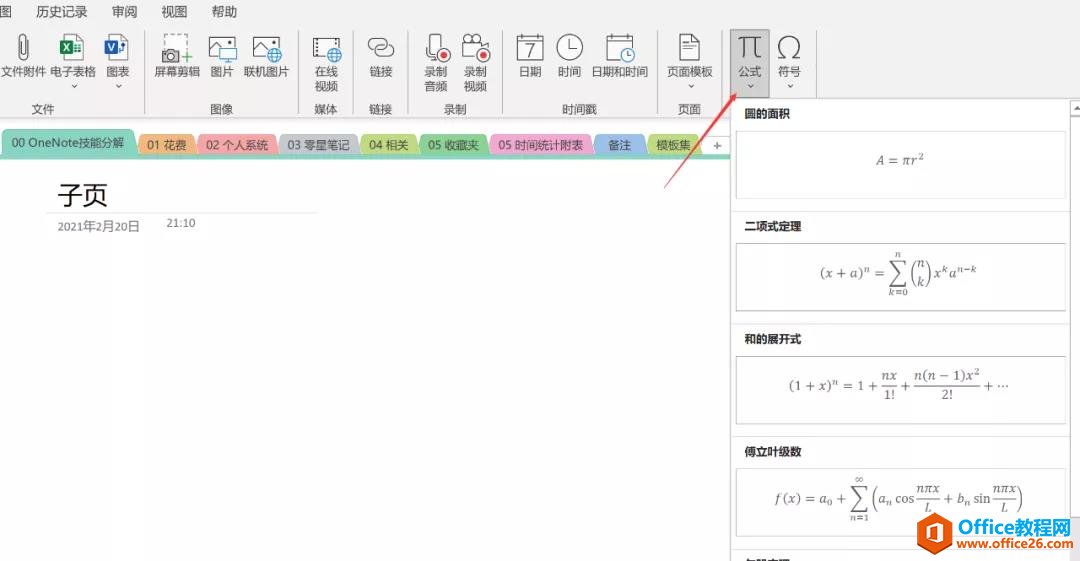This screenshot has height=561, width=1080.
Task: Switch to 备注 section tab
Action: pyautogui.click(x=619, y=145)
